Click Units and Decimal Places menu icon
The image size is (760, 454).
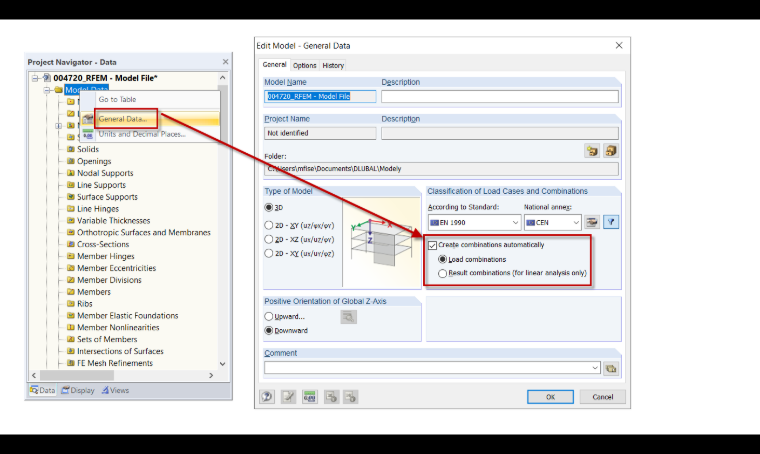(x=88, y=134)
